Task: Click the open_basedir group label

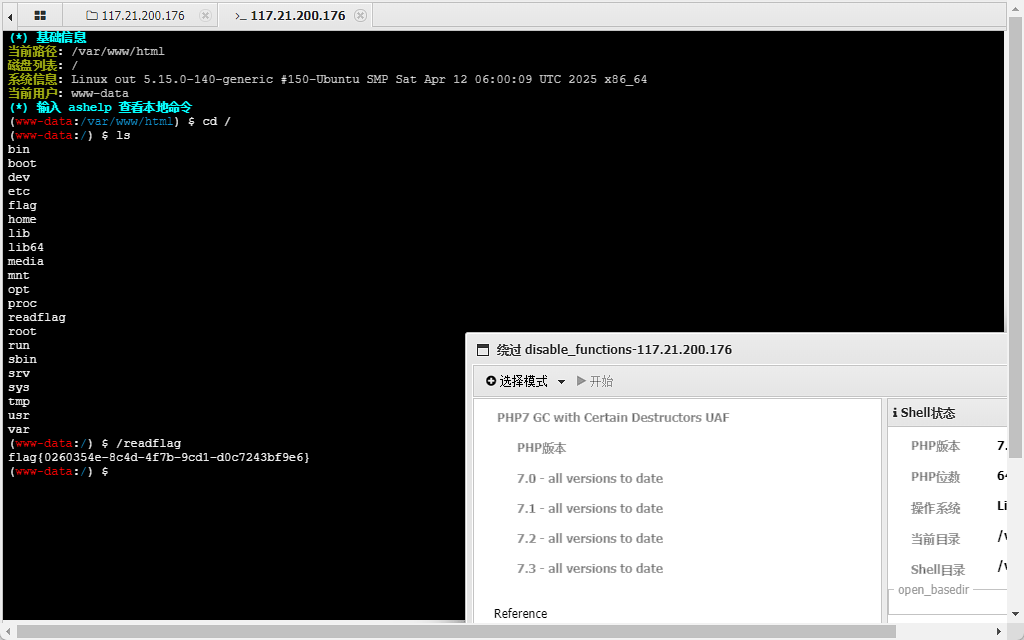Action: (x=933, y=590)
